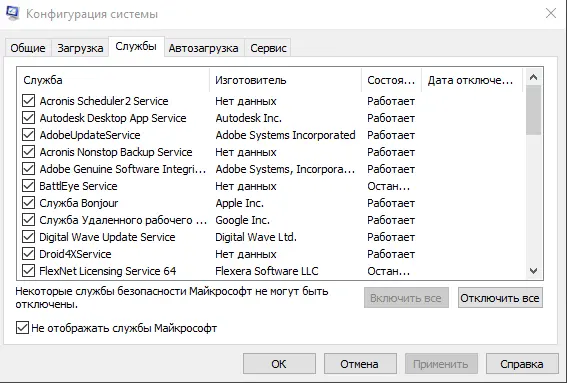Click Apple Inc. manufacturer cell

tap(239, 203)
